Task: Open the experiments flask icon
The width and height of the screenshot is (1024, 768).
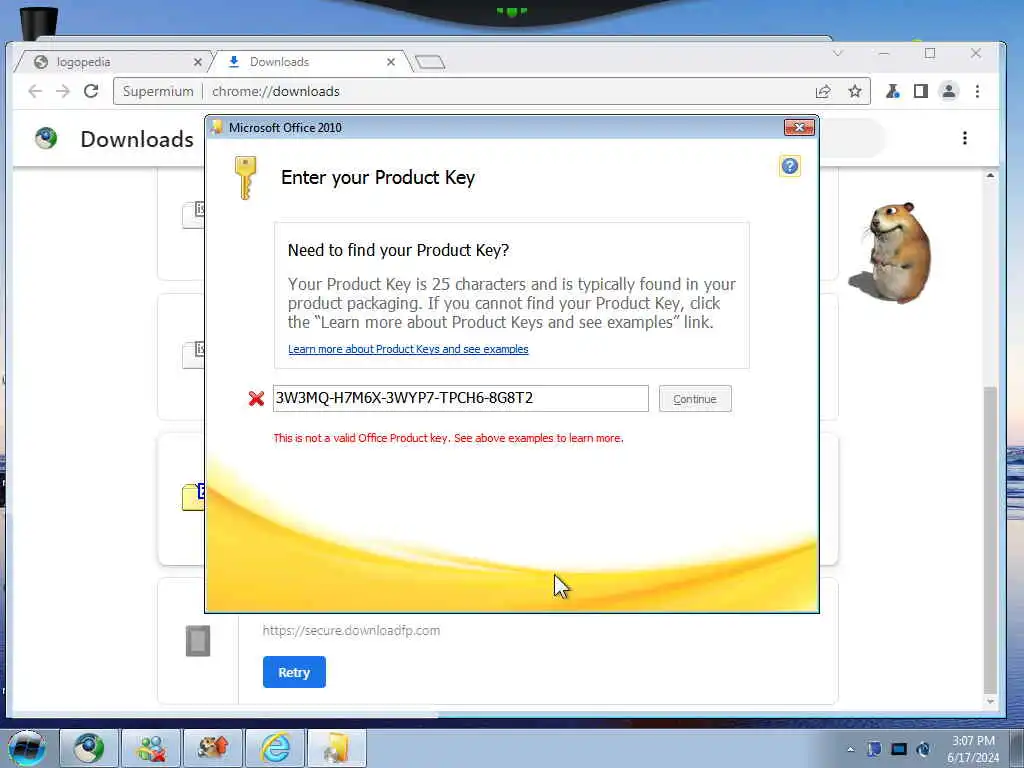Action: [893, 91]
